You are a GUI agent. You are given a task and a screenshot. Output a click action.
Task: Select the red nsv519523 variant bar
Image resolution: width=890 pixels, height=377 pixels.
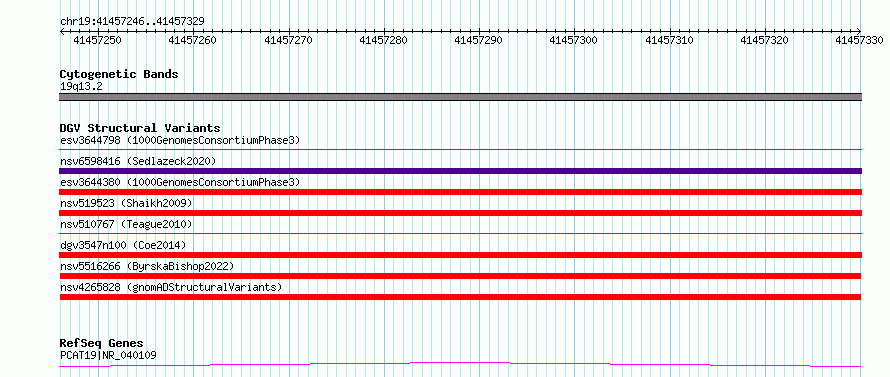pyautogui.click(x=461, y=213)
